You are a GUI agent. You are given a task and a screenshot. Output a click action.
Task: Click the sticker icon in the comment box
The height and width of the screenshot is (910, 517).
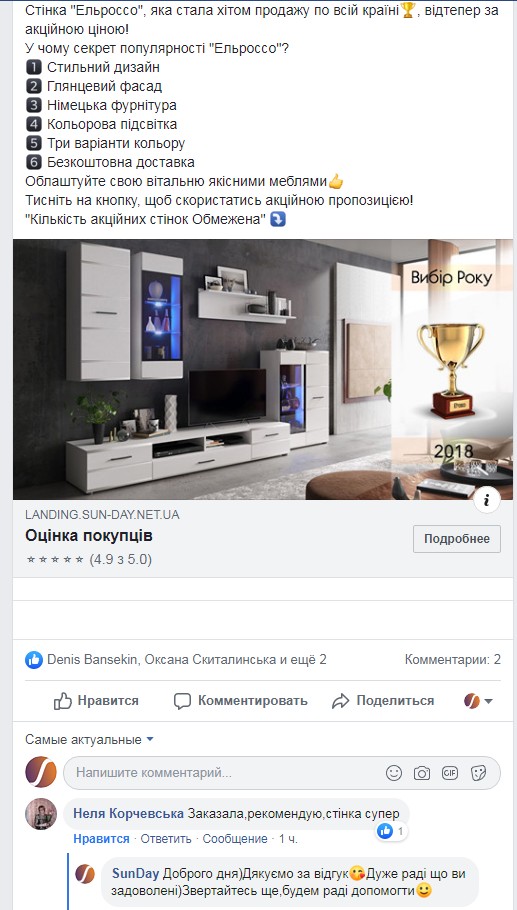point(478,772)
